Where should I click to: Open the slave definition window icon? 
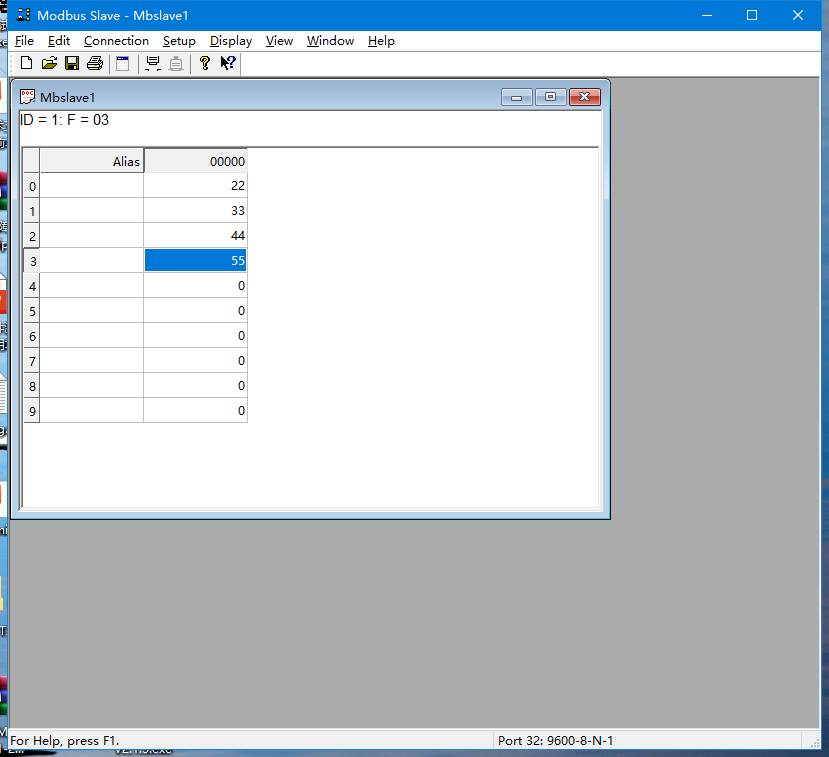[x=122, y=64]
